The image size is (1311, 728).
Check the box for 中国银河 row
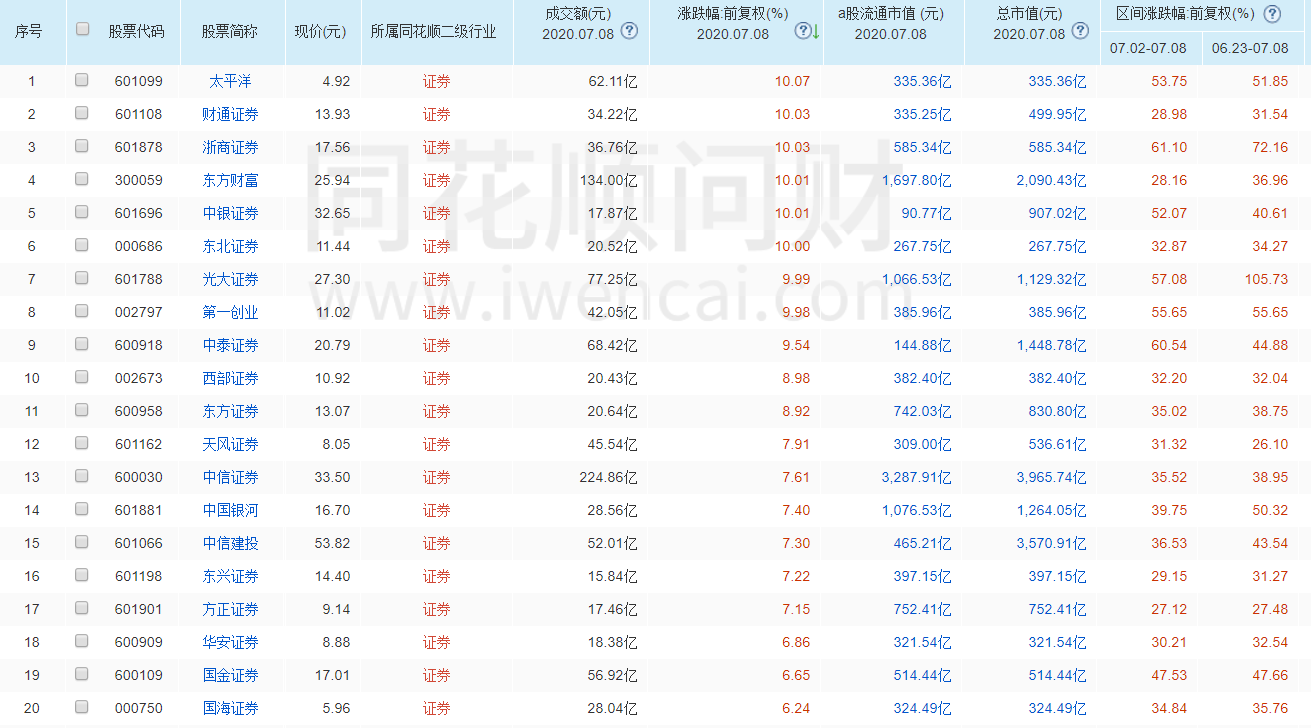tap(81, 509)
